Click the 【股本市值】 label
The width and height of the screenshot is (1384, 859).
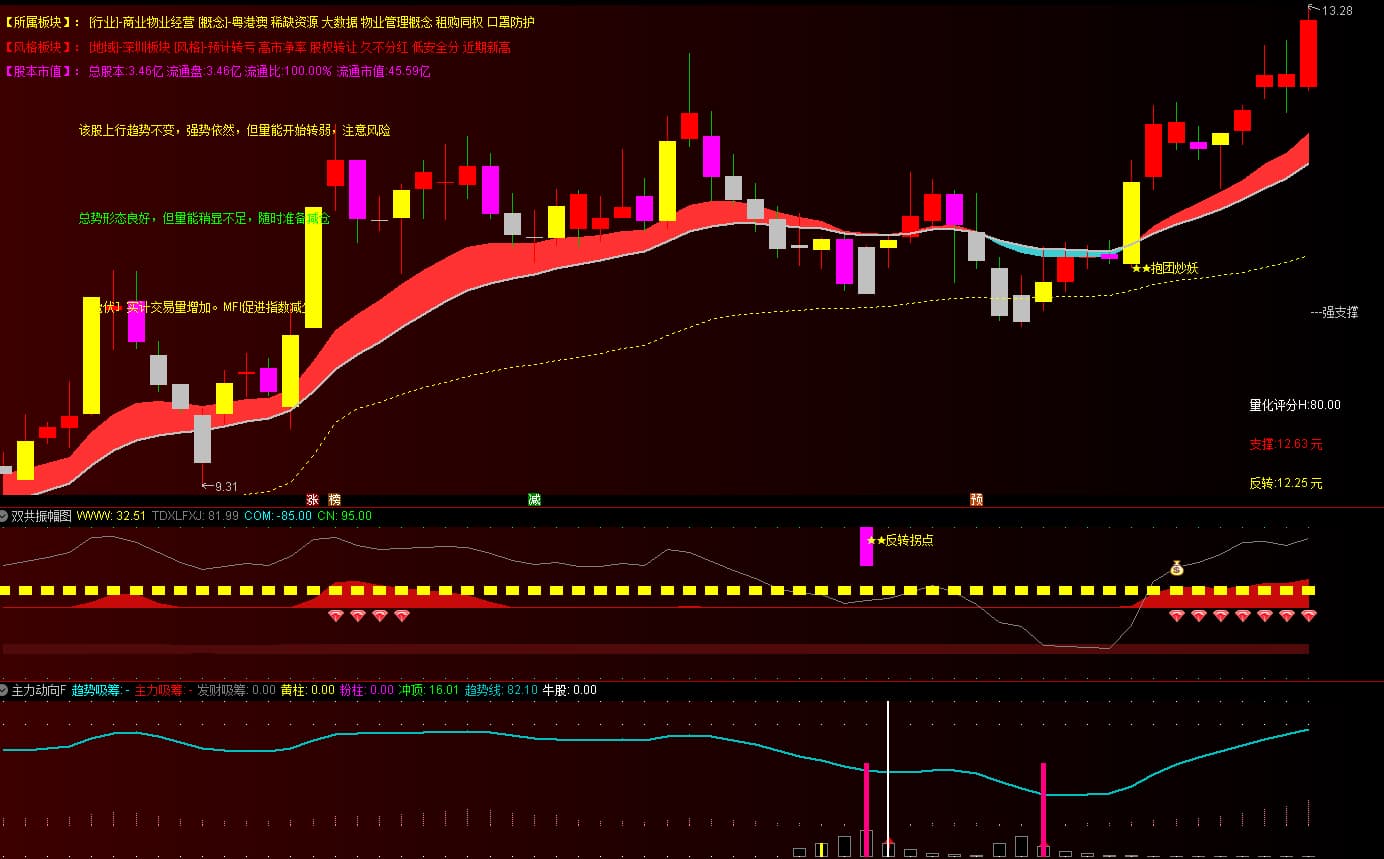[x=43, y=71]
